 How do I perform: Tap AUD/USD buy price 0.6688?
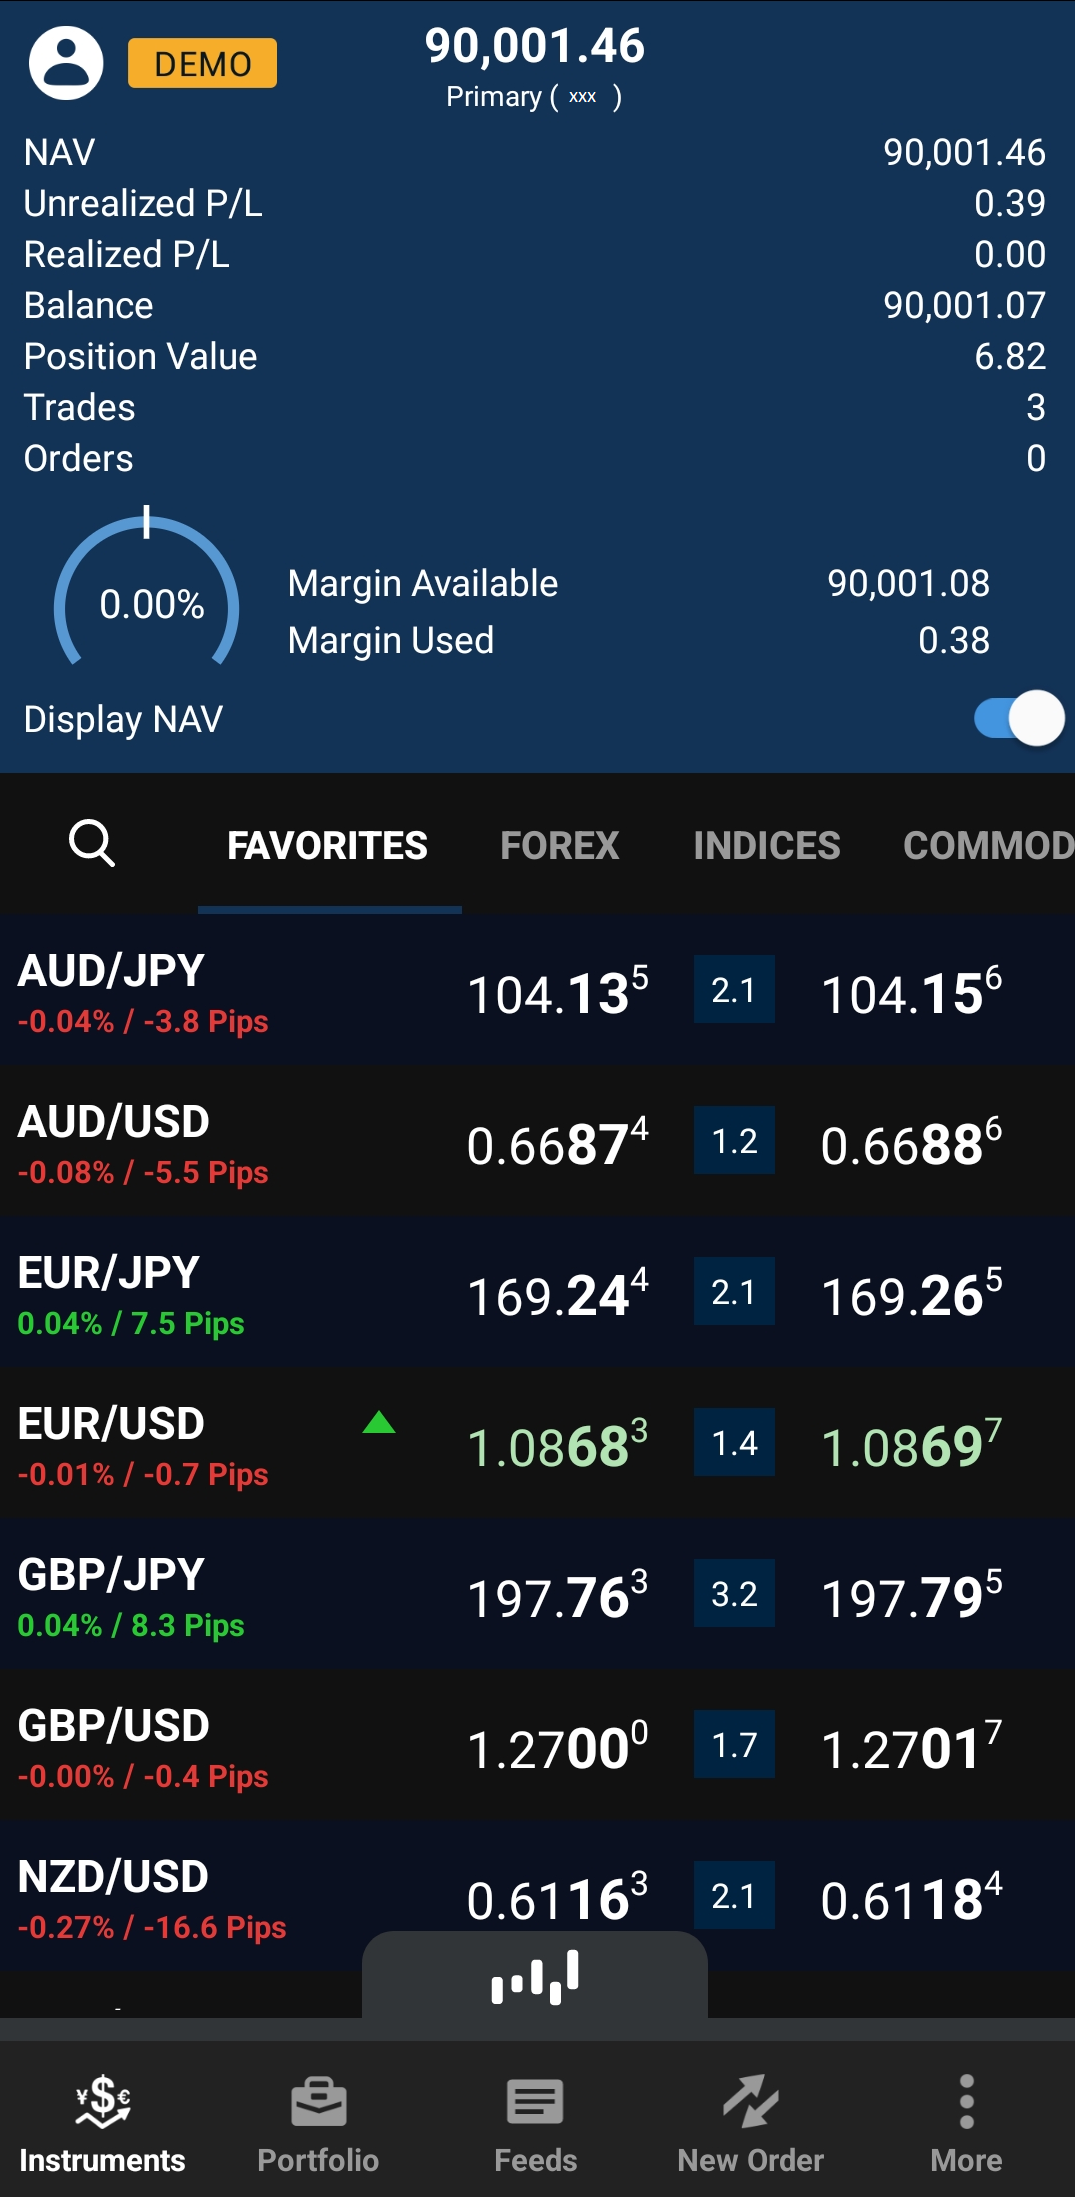point(911,1144)
